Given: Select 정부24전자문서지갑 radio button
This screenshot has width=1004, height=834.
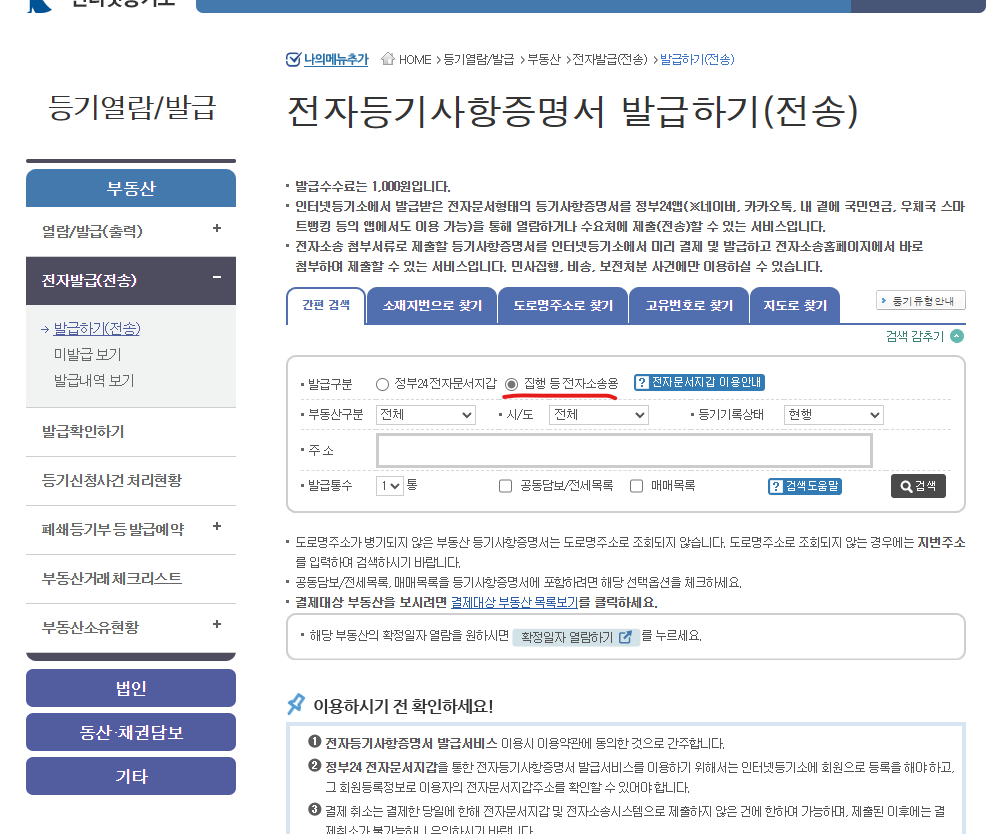Looking at the screenshot, I should [x=382, y=384].
